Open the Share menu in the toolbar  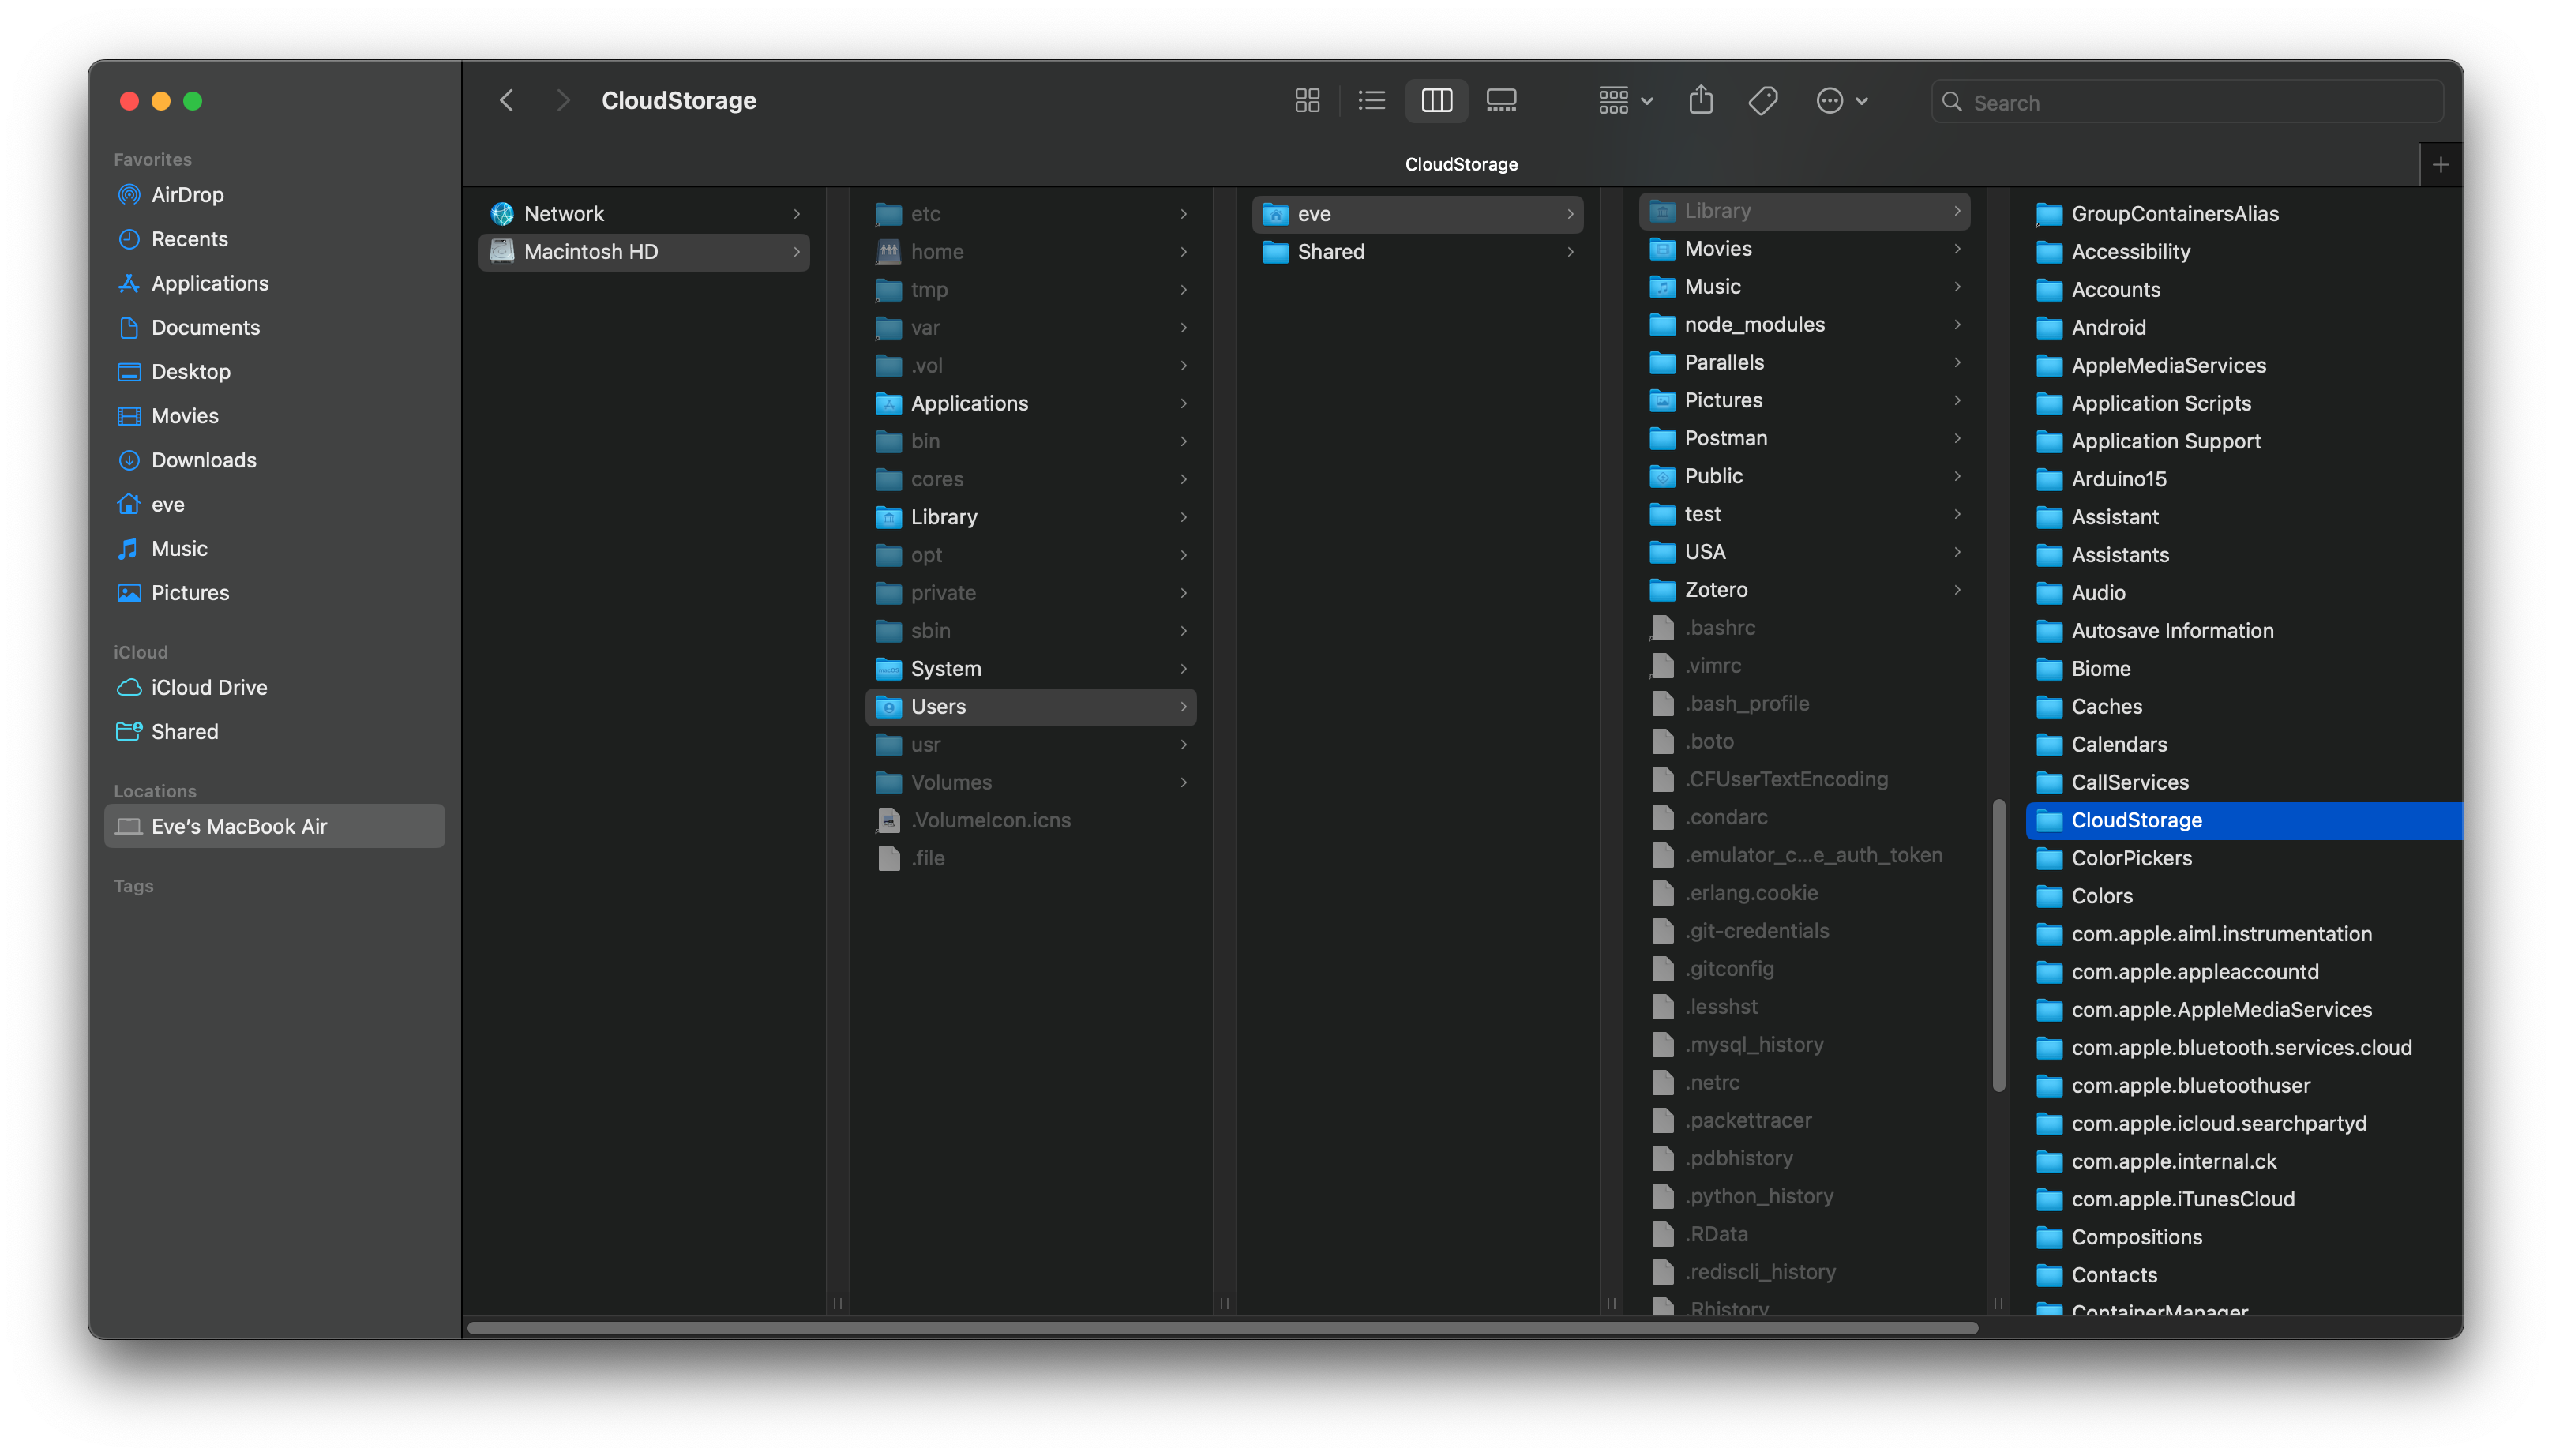click(x=1701, y=100)
